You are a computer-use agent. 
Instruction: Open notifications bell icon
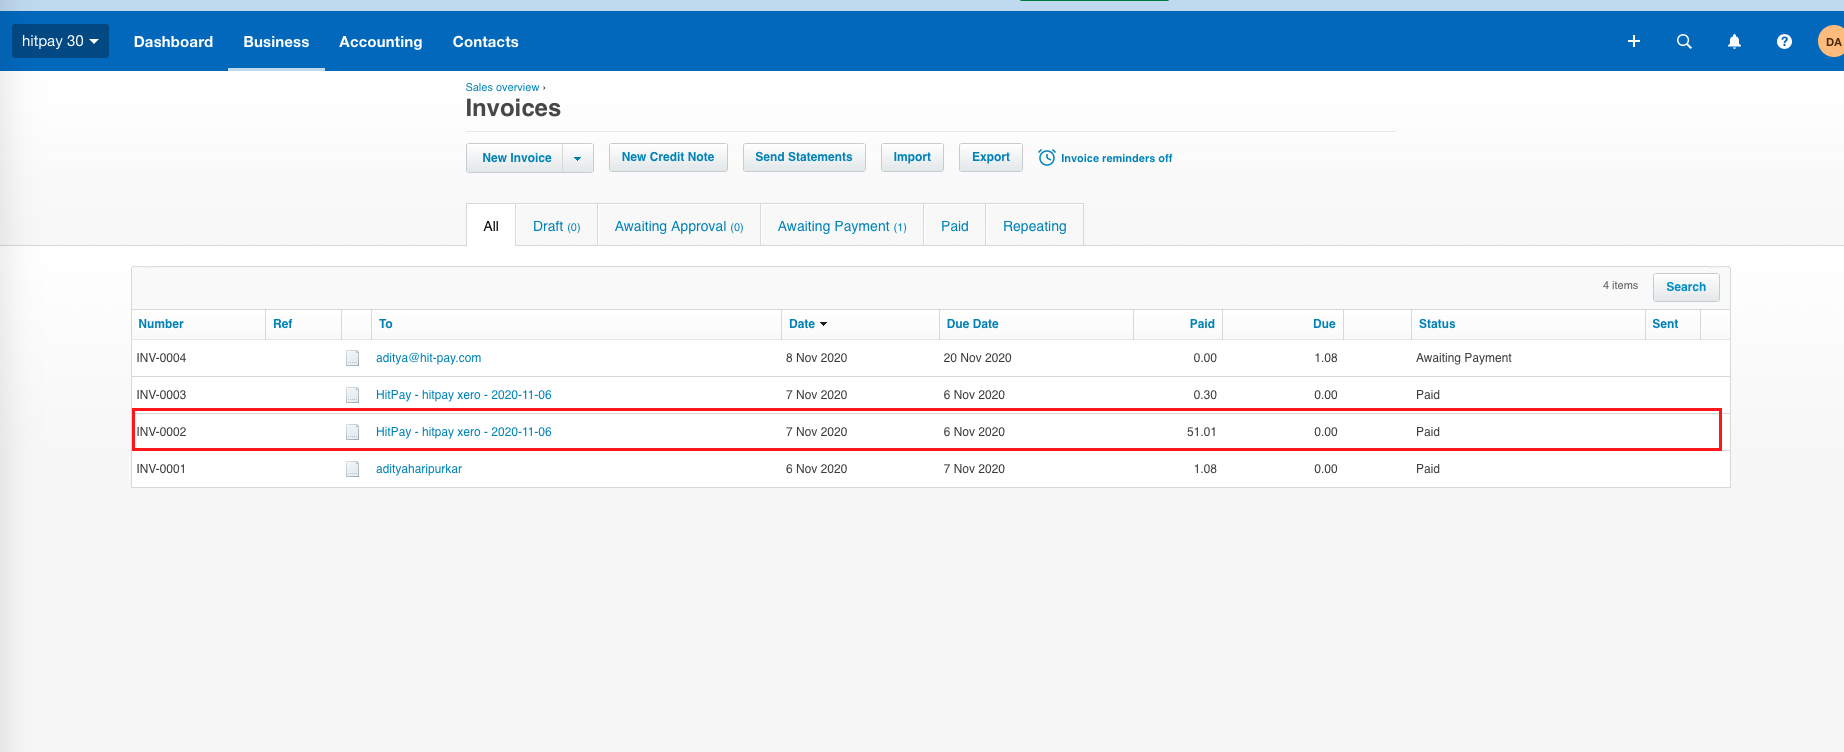tap(1734, 41)
